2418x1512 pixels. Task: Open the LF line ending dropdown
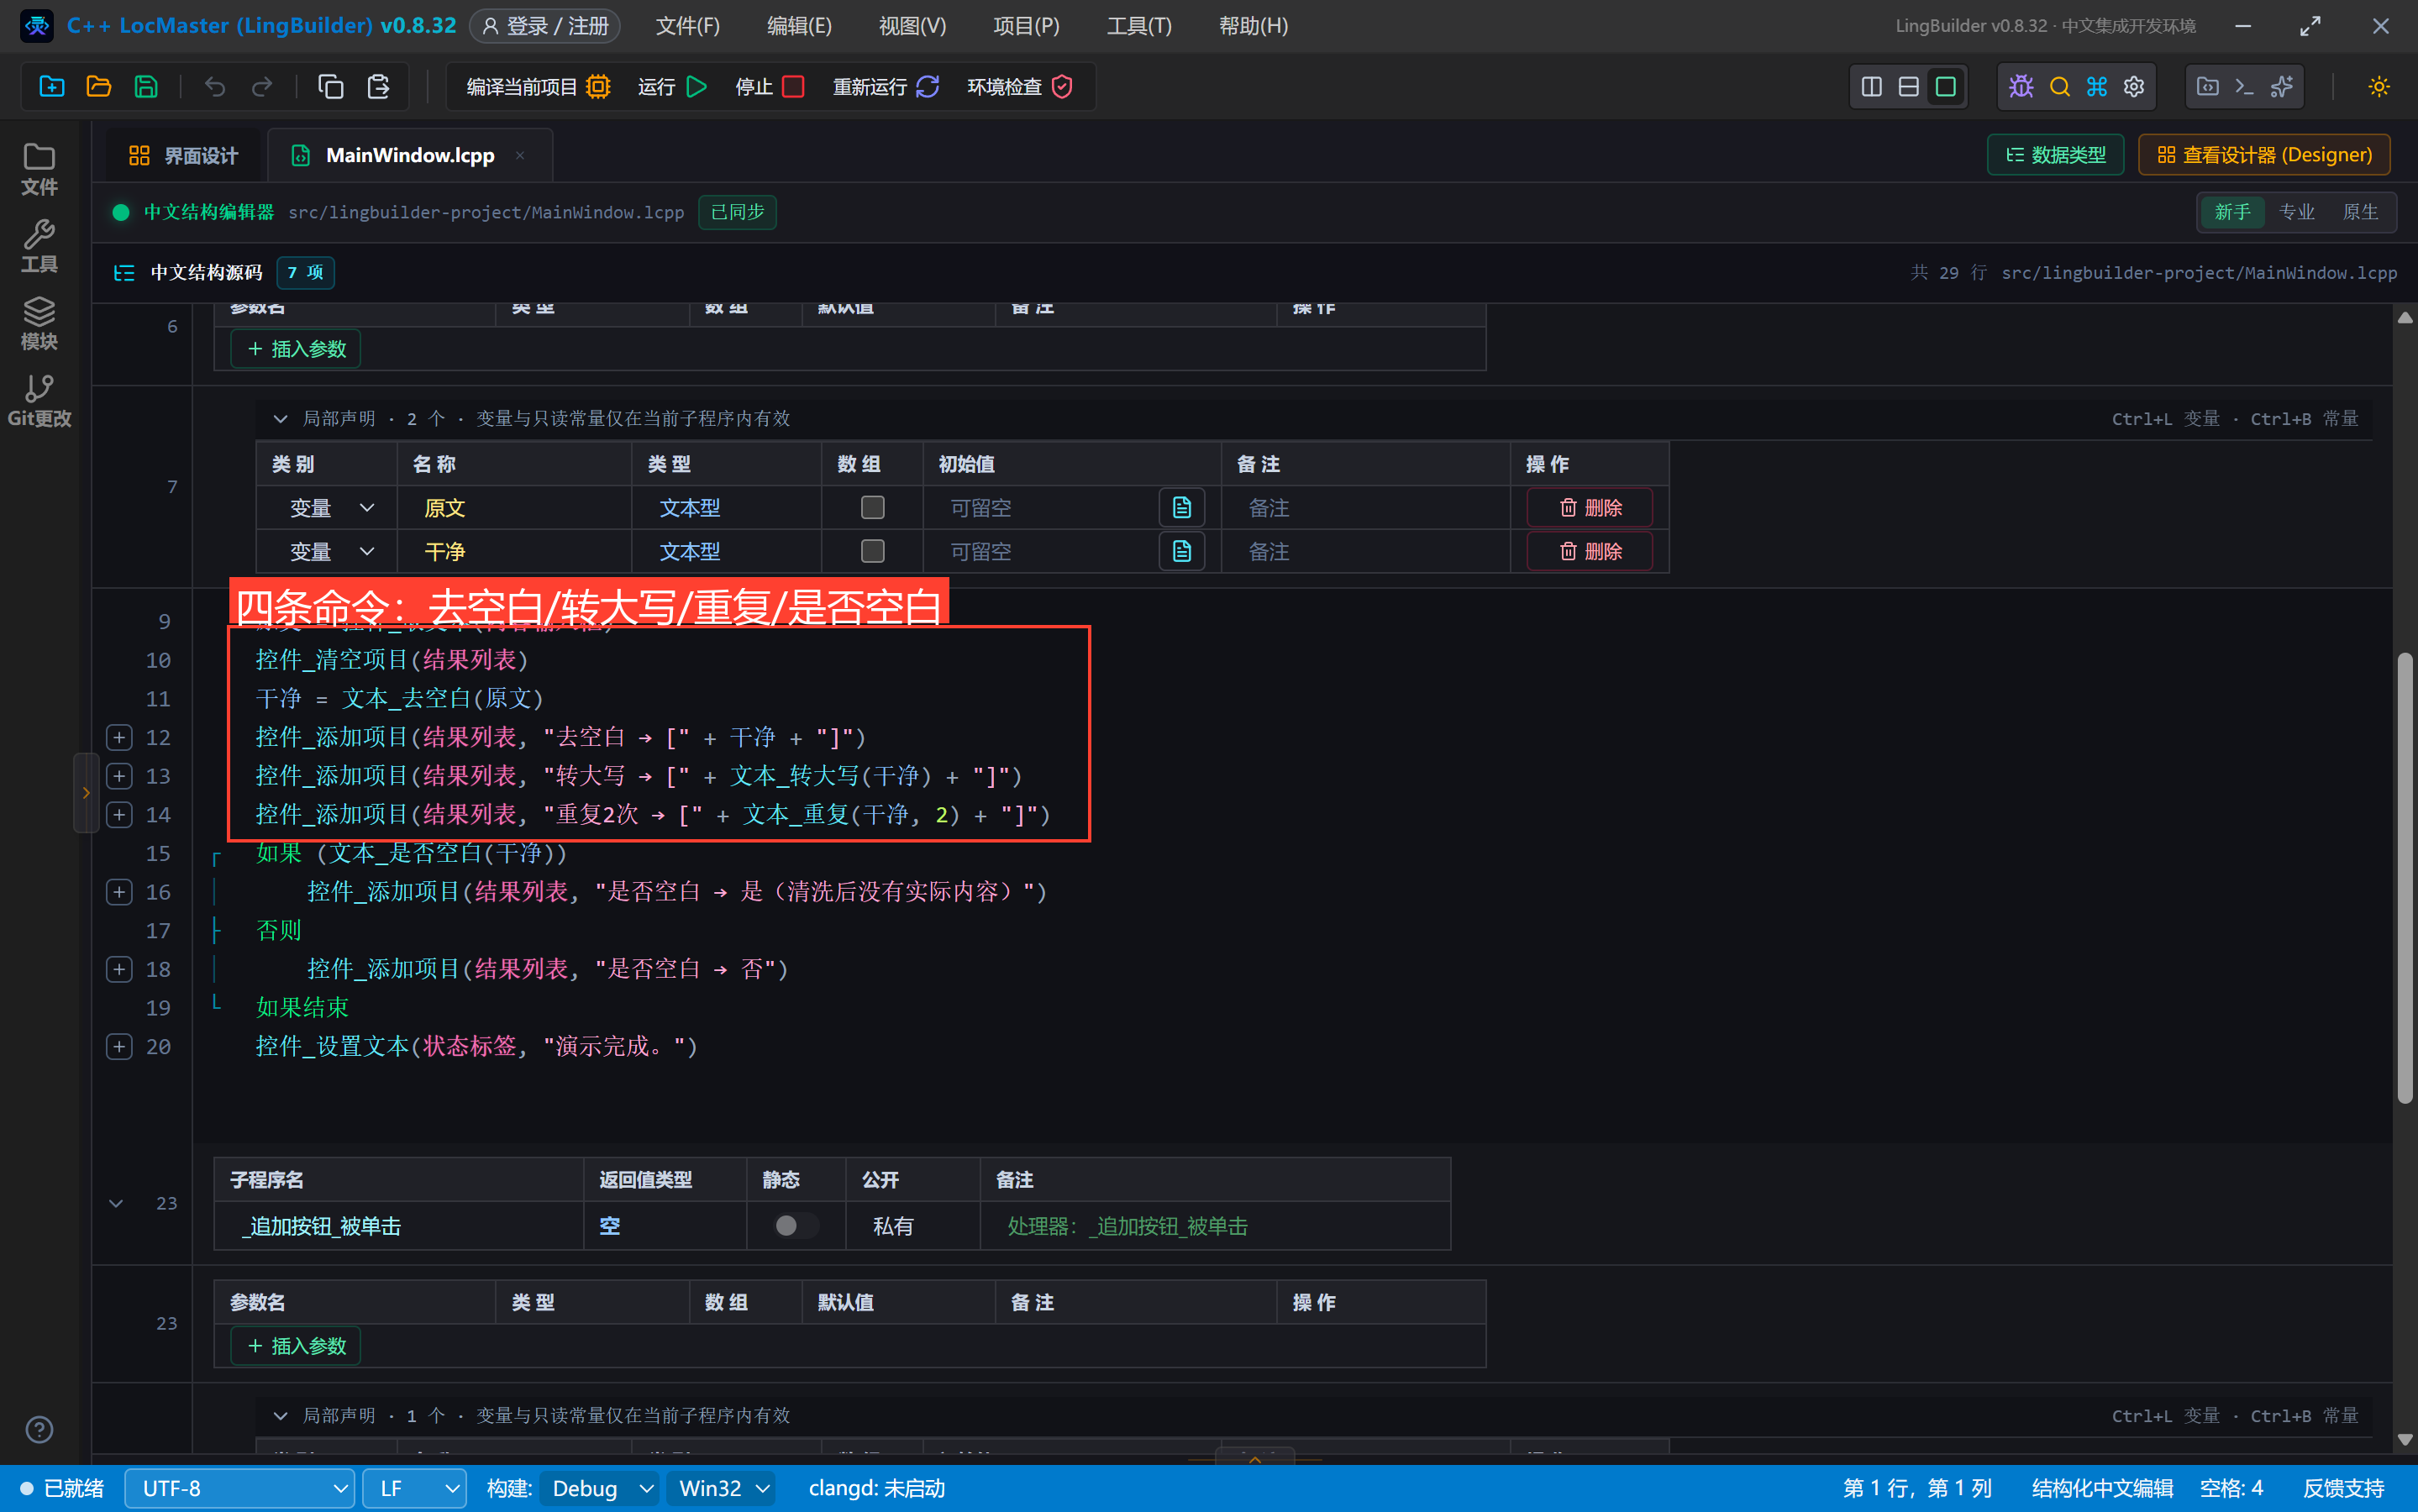(414, 1488)
